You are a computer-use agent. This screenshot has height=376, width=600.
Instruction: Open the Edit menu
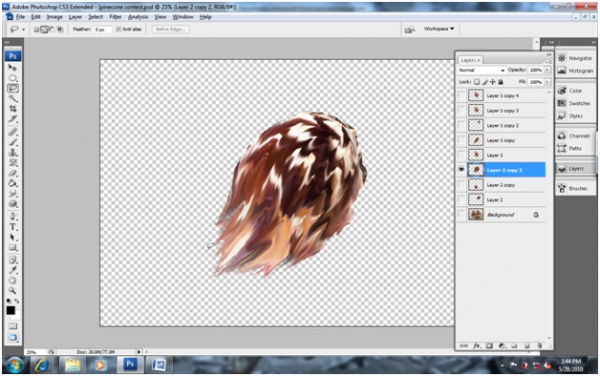click(36, 17)
